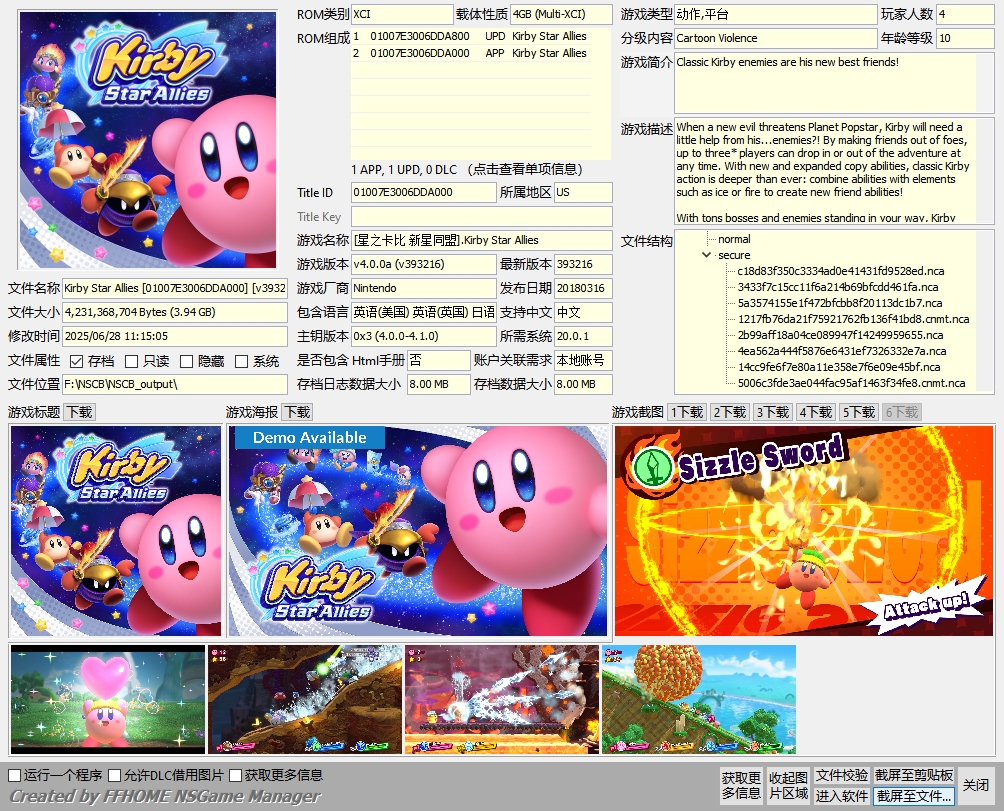Select 5a3574155e1f472bfcbb8f20113dc1b7.nca file
The width and height of the screenshot is (1004, 811).
839,303
